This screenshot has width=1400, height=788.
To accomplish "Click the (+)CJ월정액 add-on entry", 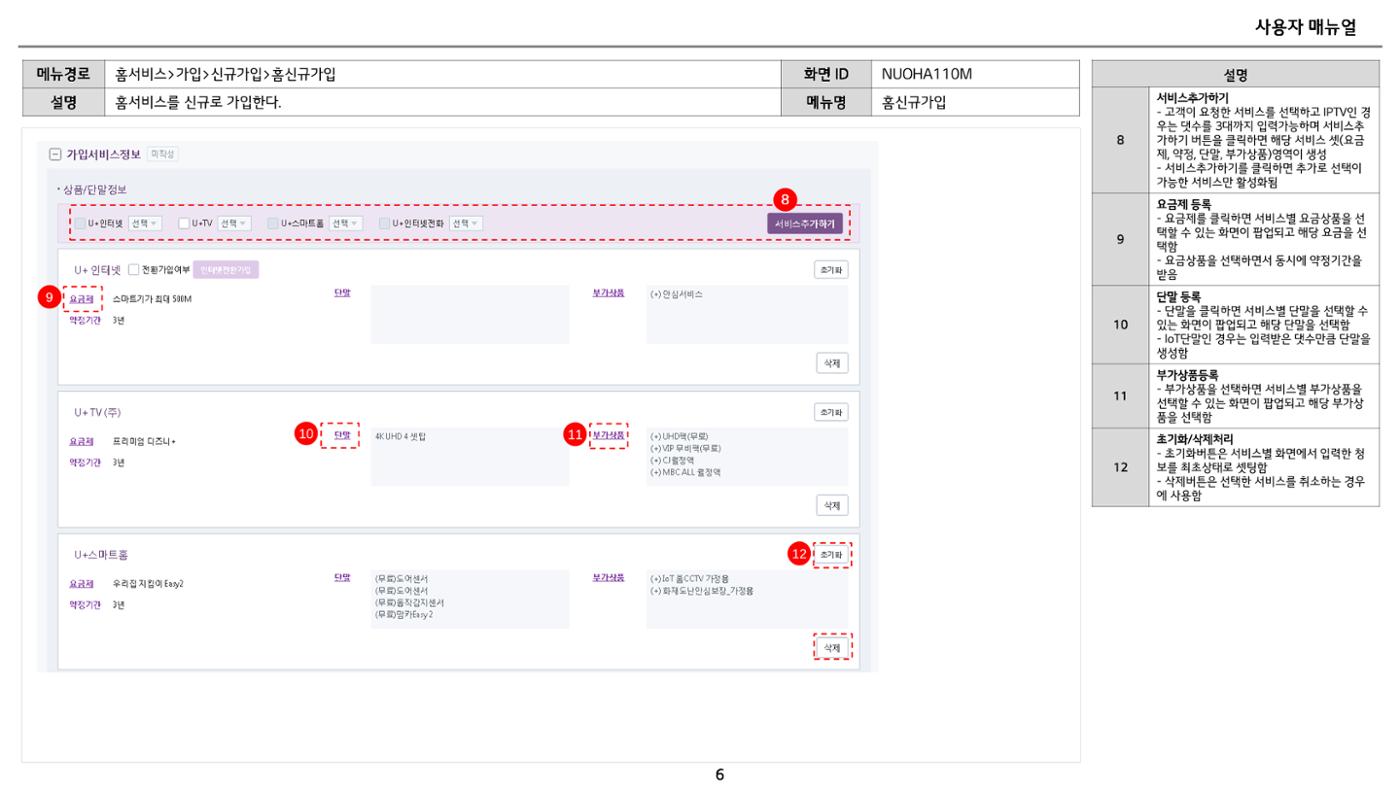I will point(673,460).
